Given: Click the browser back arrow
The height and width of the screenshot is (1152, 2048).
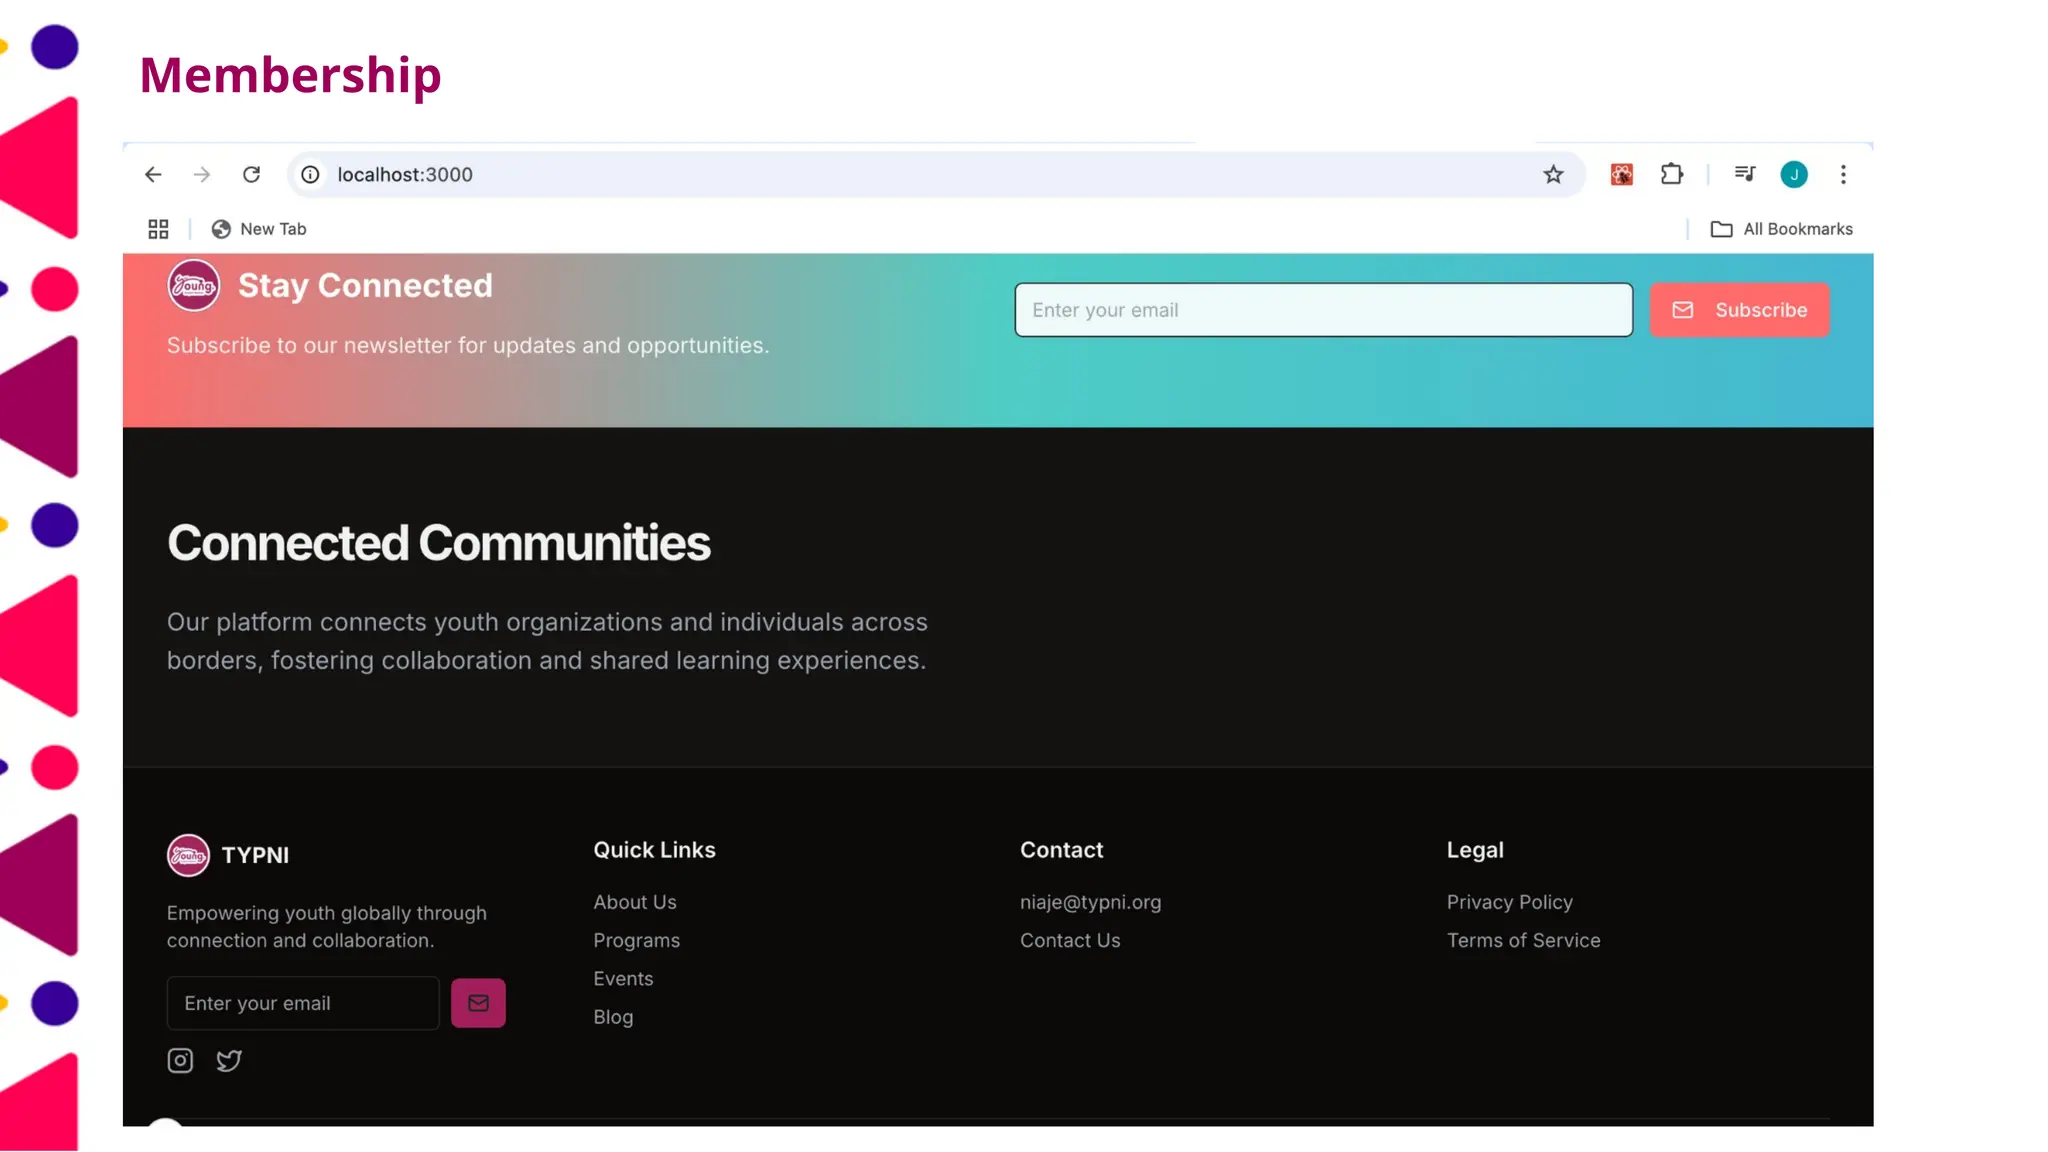Looking at the screenshot, I should (x=153, y=175).
